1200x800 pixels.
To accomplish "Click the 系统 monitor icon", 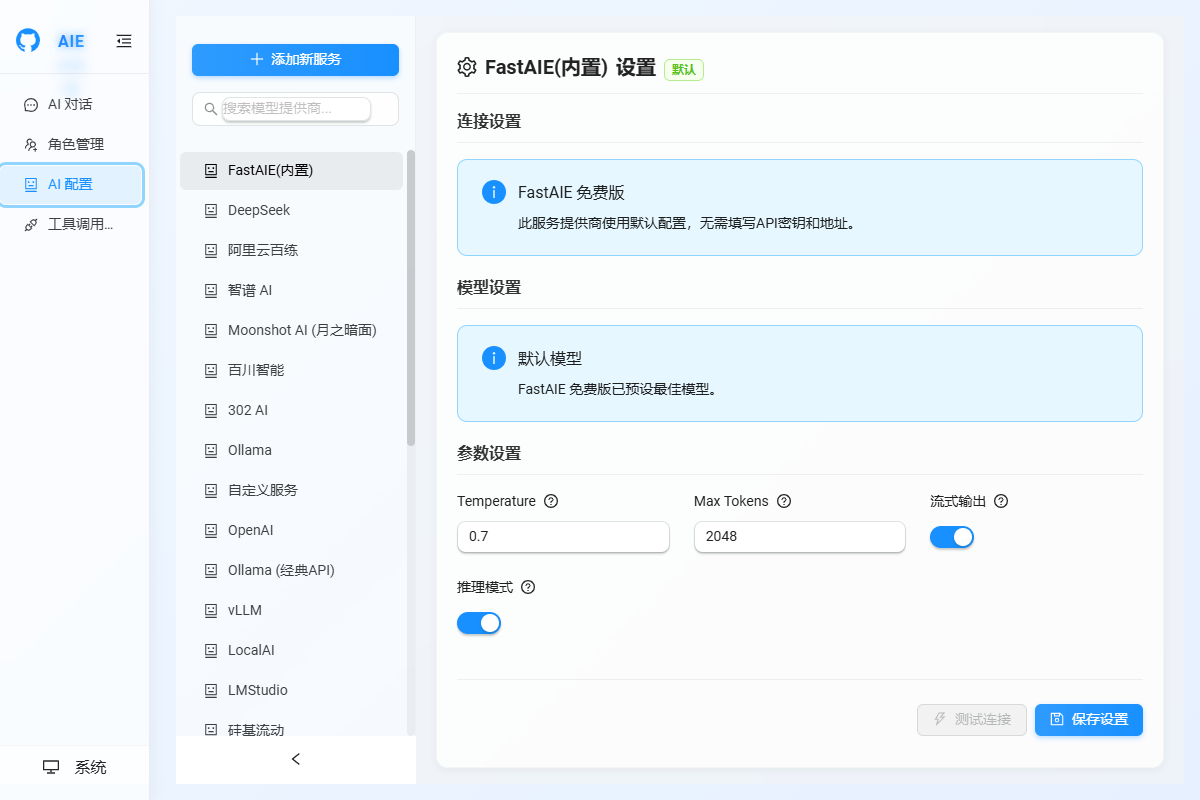I will tap(51, 767).
